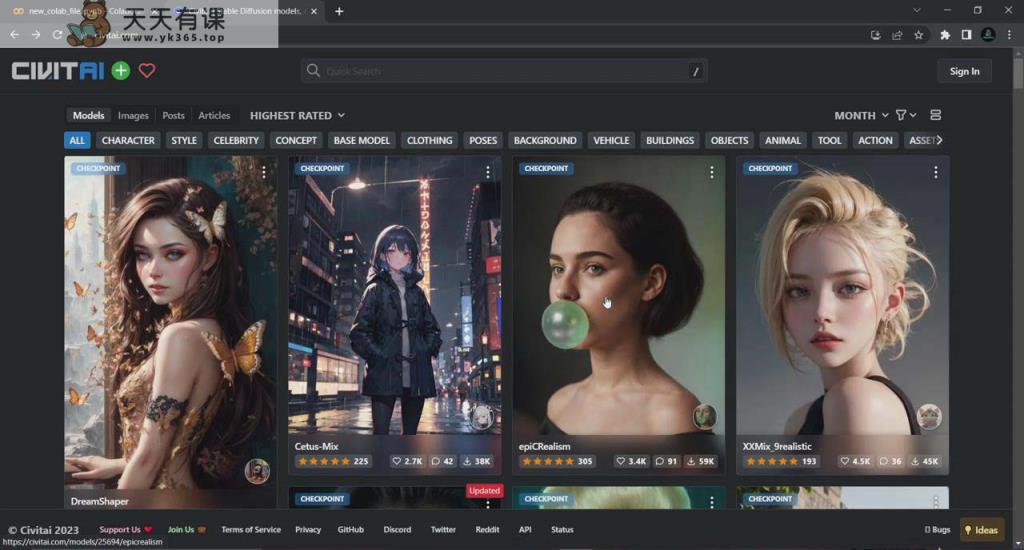Select the VEHICLE category filter
Image resolution: width=1024 pixels, height=550 pixels.
(611, 140)
